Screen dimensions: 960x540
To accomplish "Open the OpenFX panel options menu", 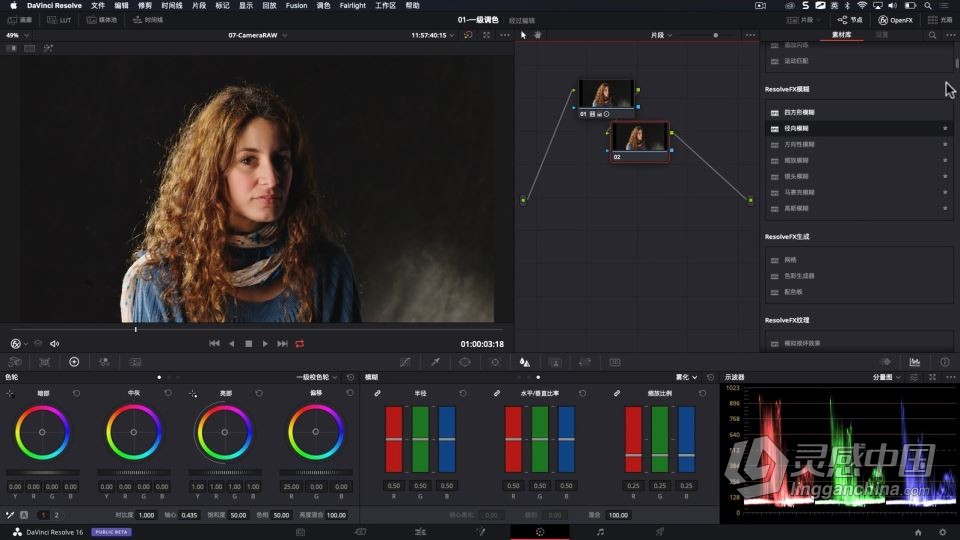I will click(950, 35).
